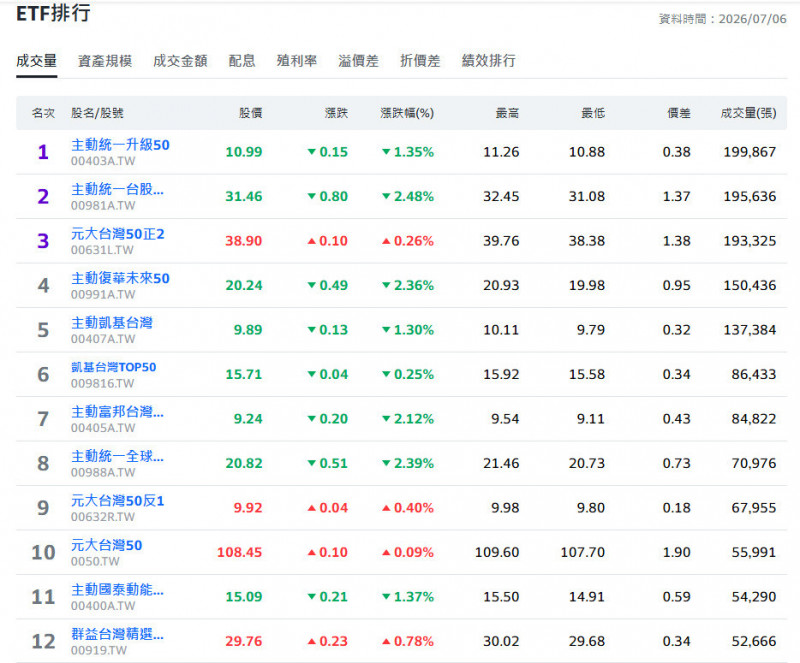Image resolution: width=800 pixels, height=663 pixels.
Task: Open the 元大台灣50 link above 0050.TW
Action: 106,545
